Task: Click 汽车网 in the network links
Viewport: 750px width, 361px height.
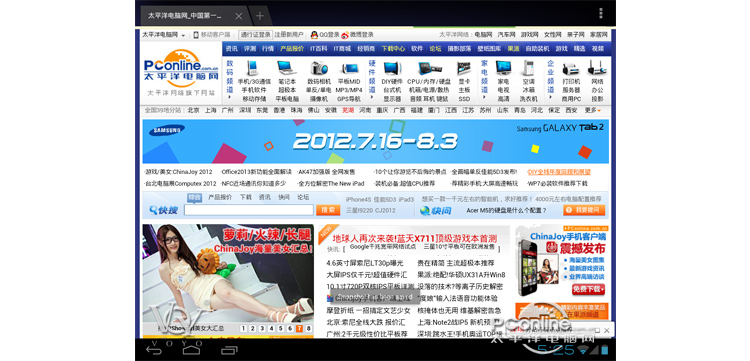Action: coord(506,35)
